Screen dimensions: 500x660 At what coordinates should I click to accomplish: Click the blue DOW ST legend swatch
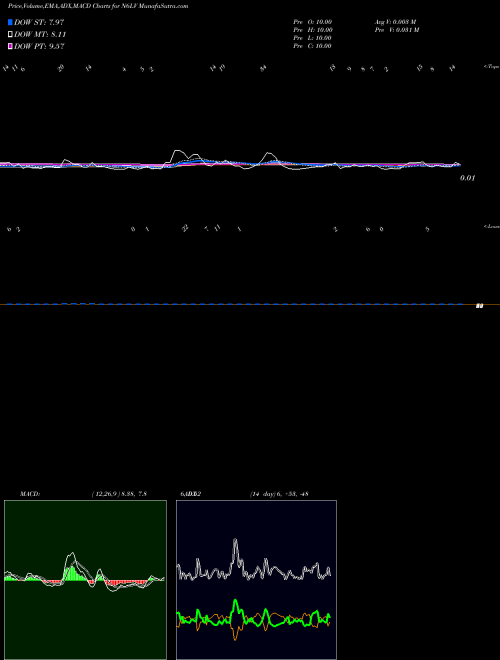point(11,22)
